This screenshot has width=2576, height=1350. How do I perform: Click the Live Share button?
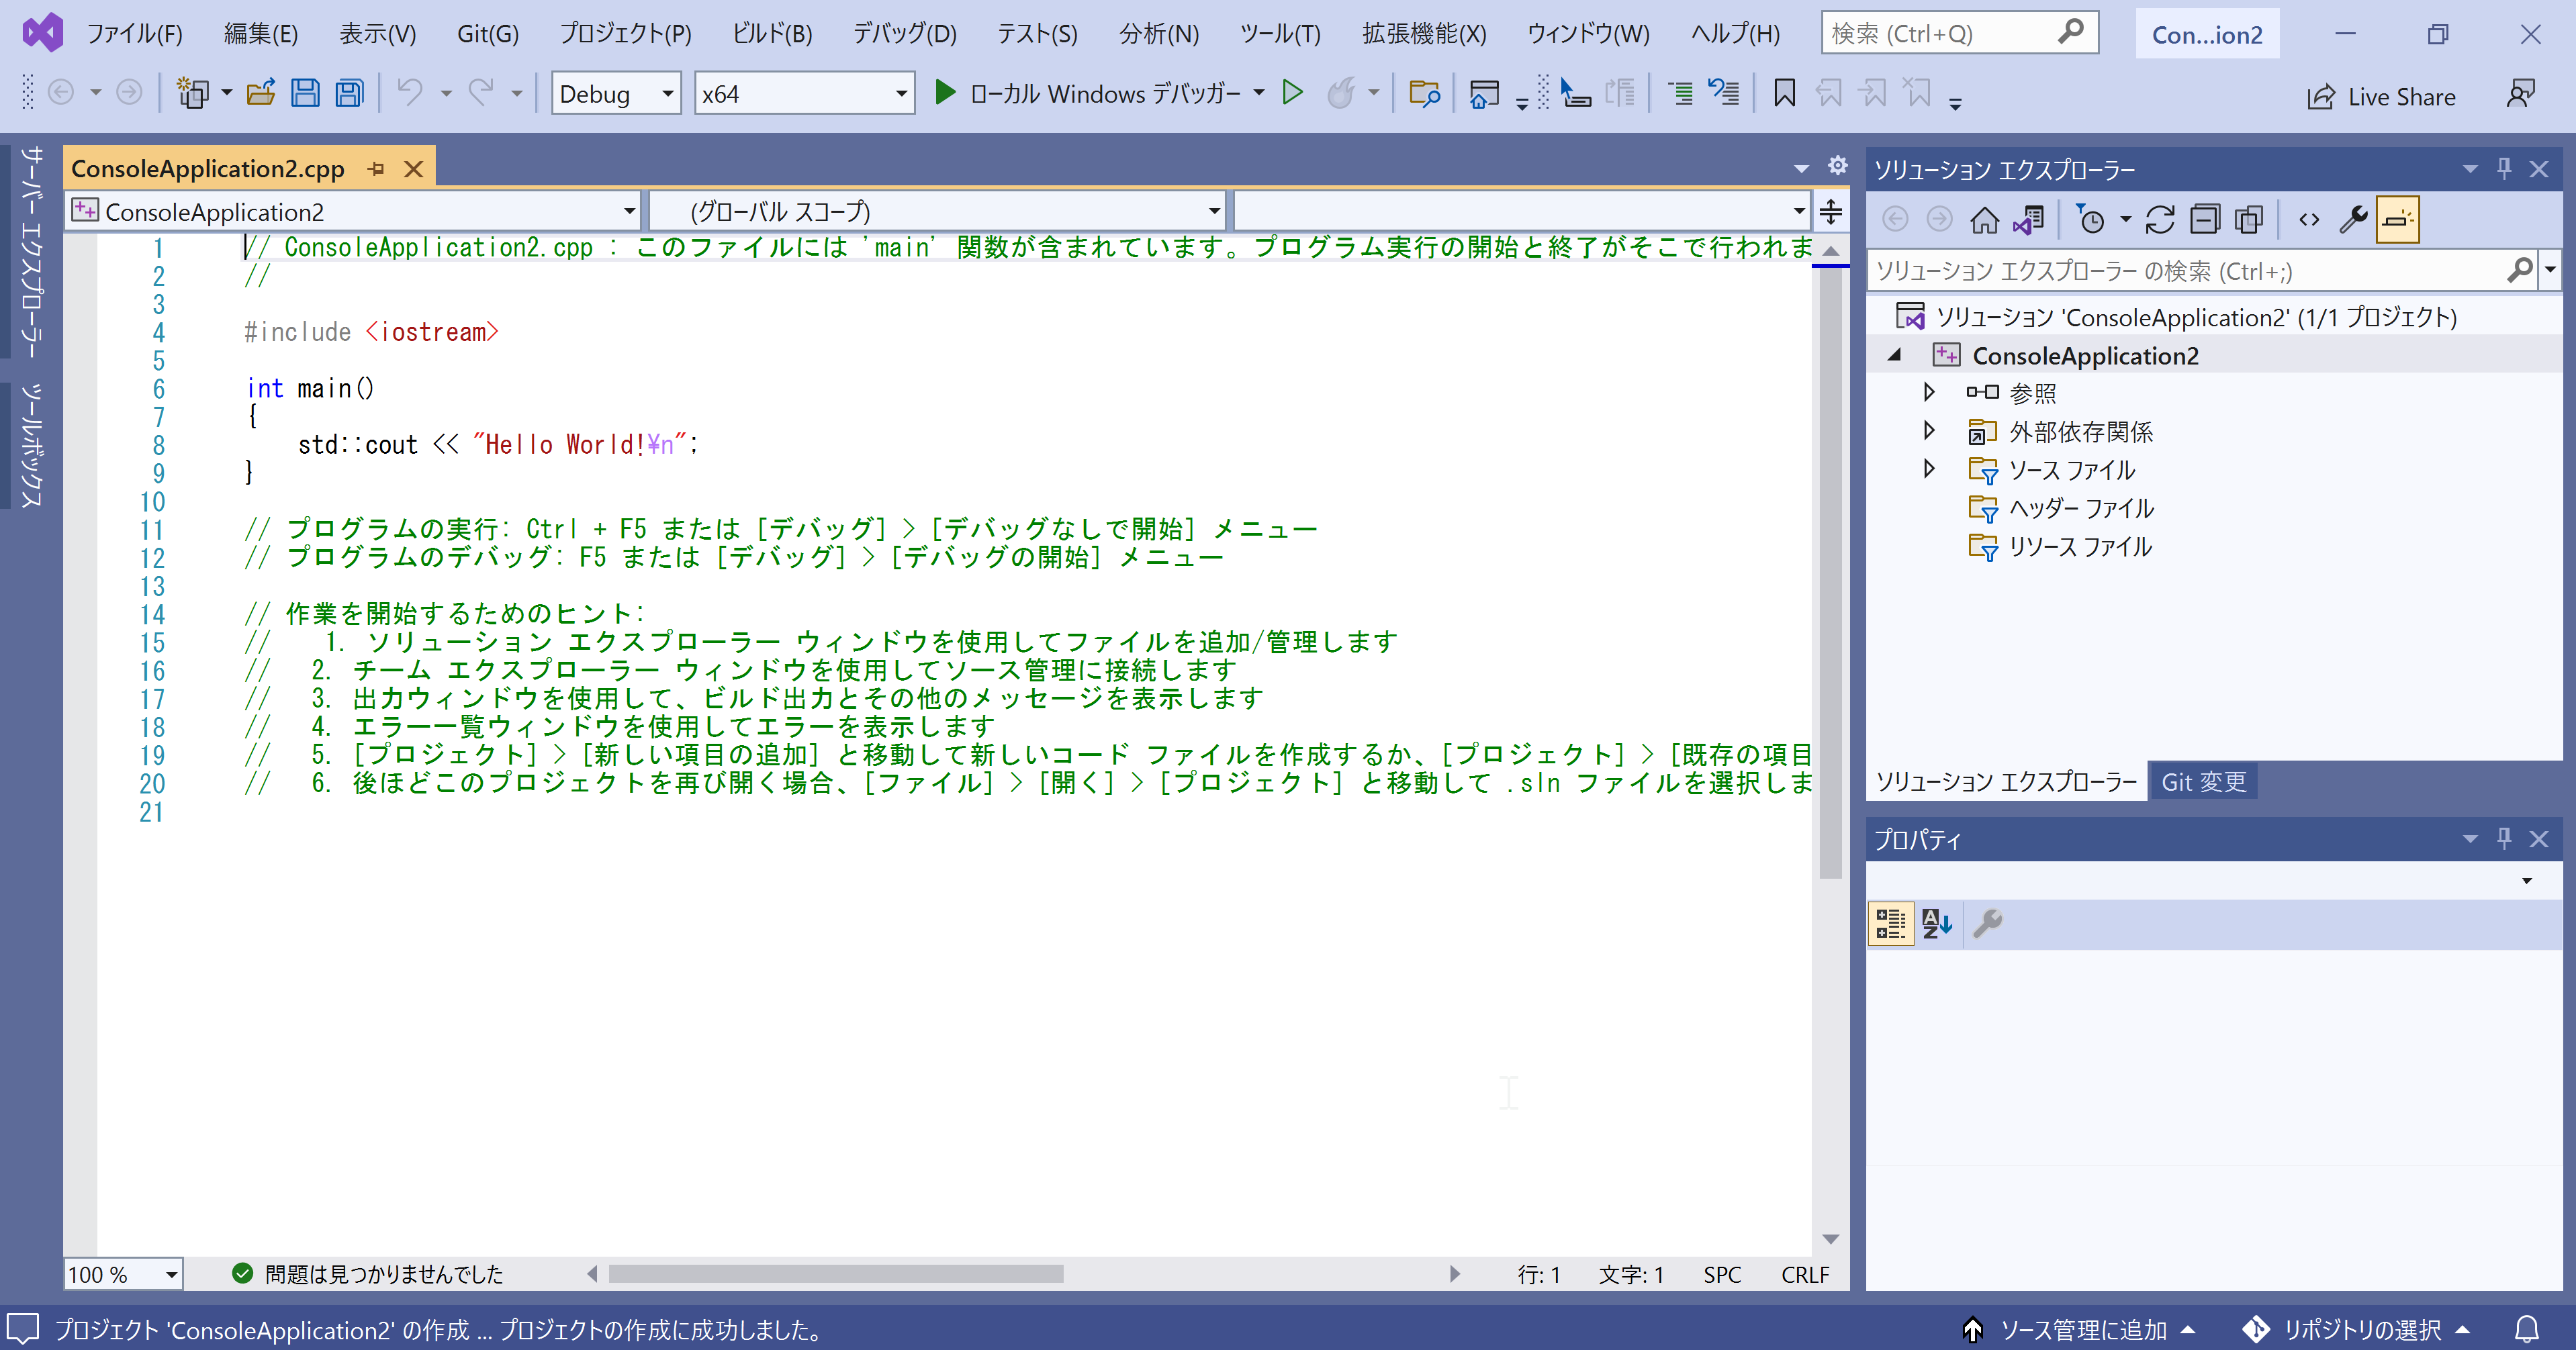point(2381,97)
